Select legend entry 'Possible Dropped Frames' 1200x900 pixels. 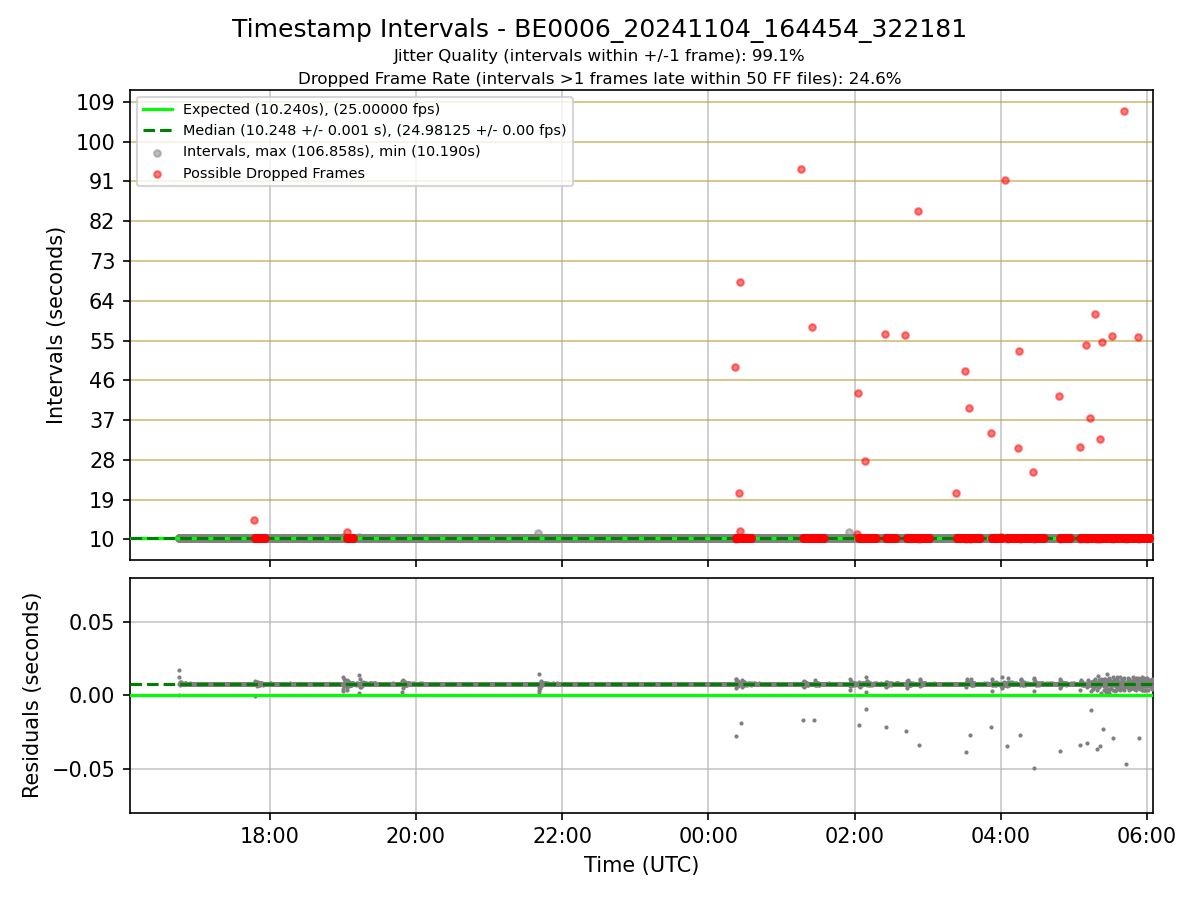point(273,173)
